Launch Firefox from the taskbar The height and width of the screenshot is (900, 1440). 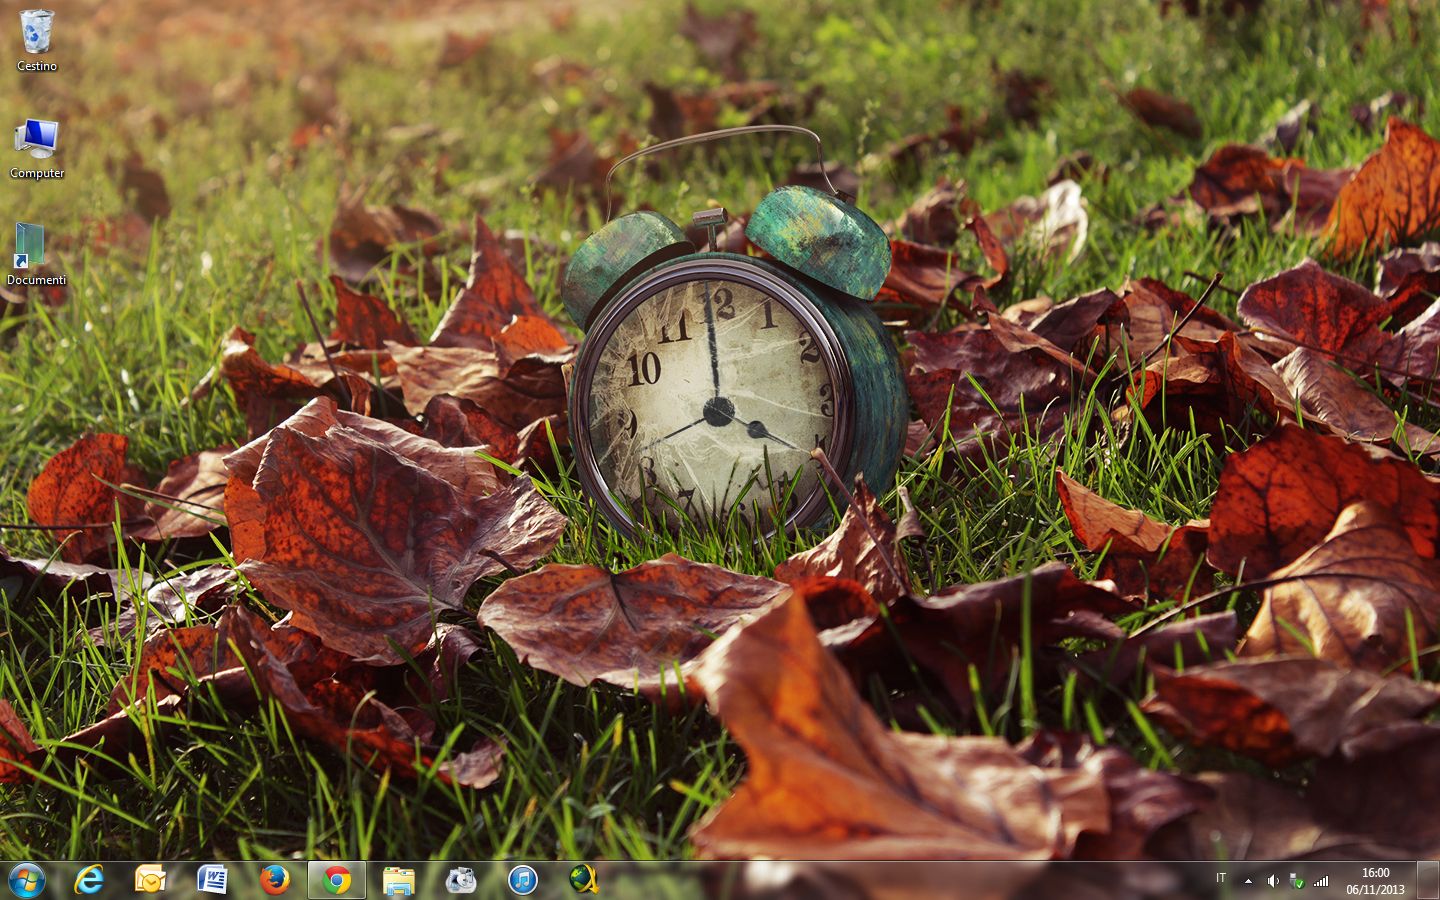[x=275, y=880]
